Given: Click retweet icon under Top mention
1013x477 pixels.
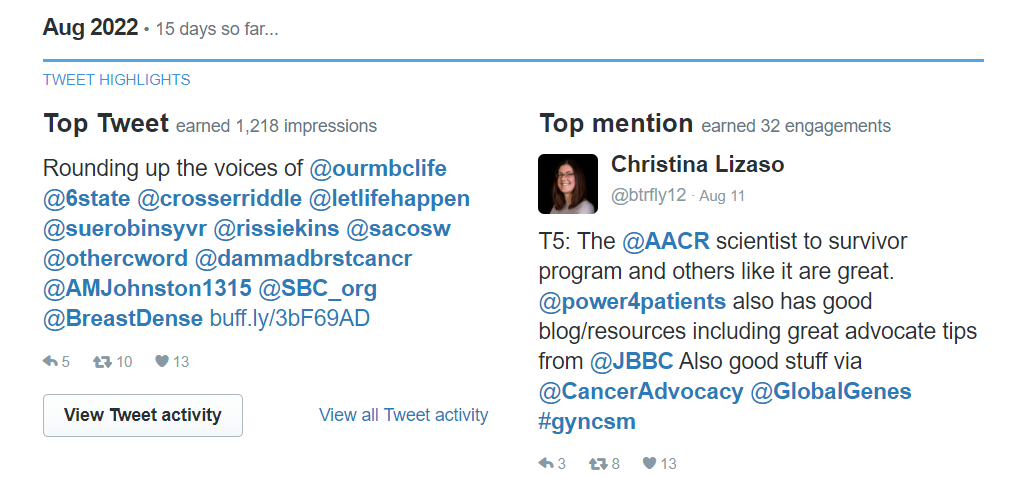Looking at the screenshot, I should (x=597, y=463).
